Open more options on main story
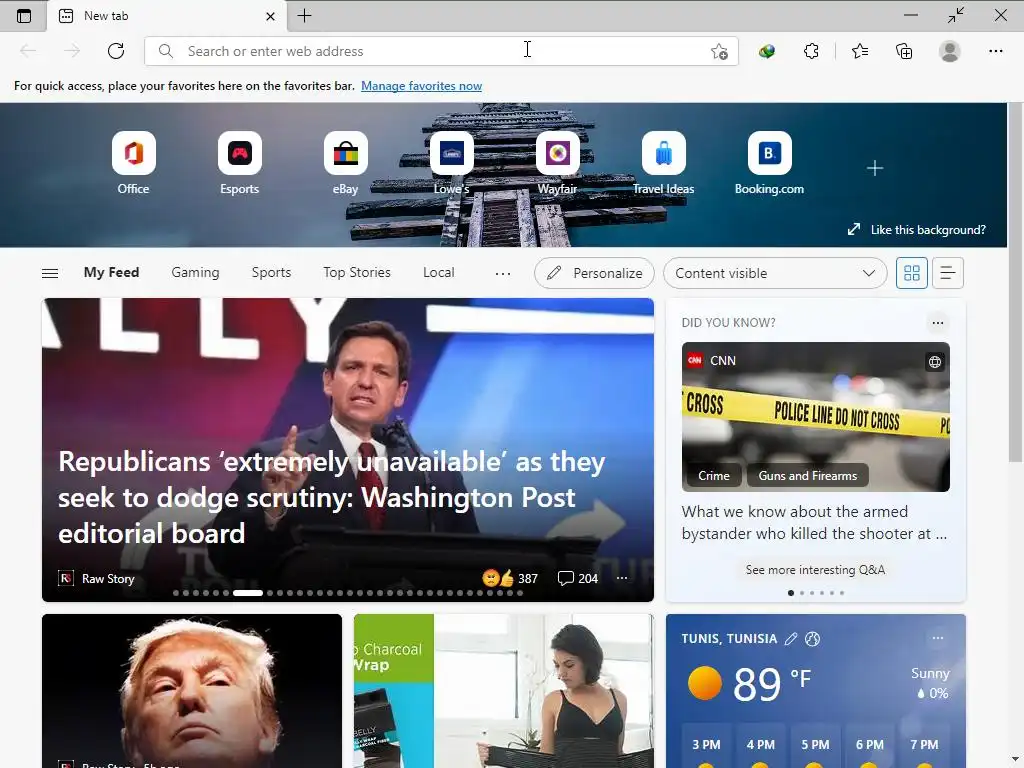Image resolution: width=1024 pixels, height=768 pixels. (x=622, y=578)
